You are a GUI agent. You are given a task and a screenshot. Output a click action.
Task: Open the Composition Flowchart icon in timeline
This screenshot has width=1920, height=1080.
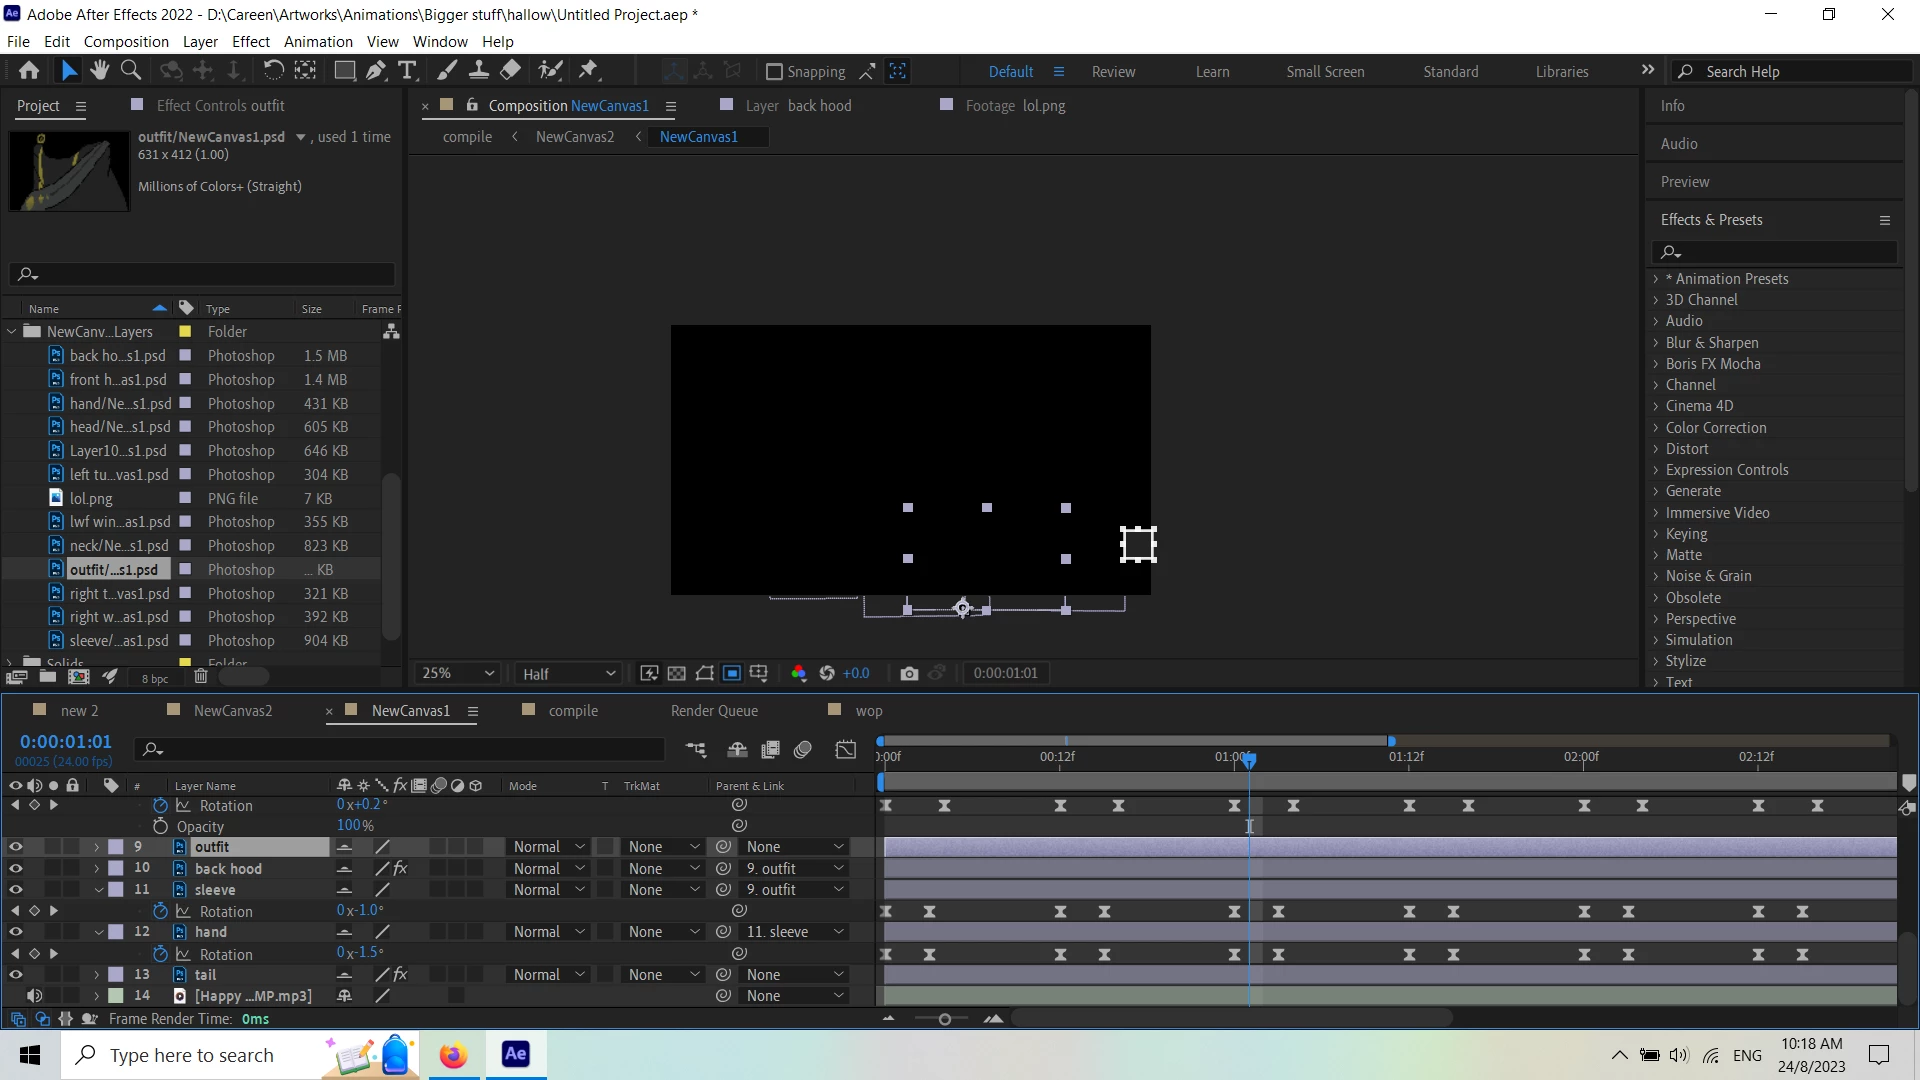tap(696, 750)
